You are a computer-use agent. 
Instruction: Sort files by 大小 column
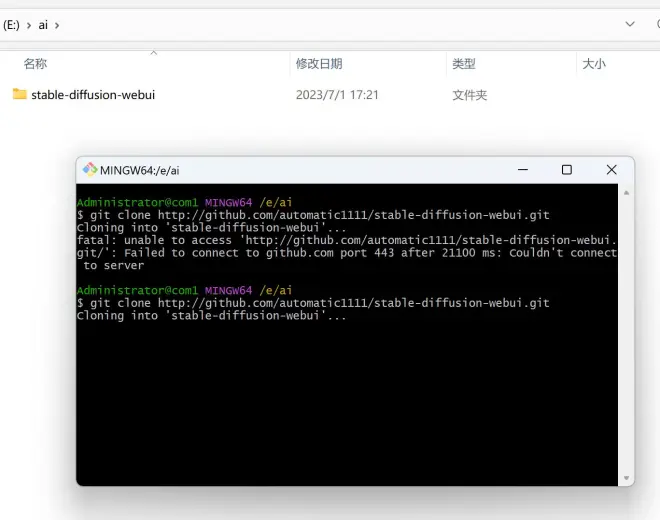coord(594,64)
